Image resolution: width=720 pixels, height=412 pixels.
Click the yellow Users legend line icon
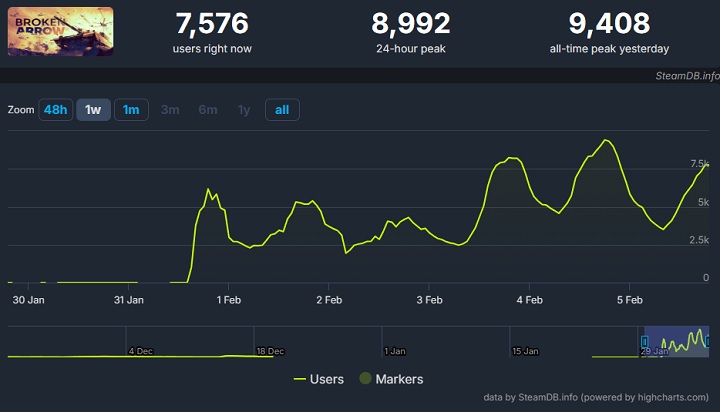[x=300, y=379]
